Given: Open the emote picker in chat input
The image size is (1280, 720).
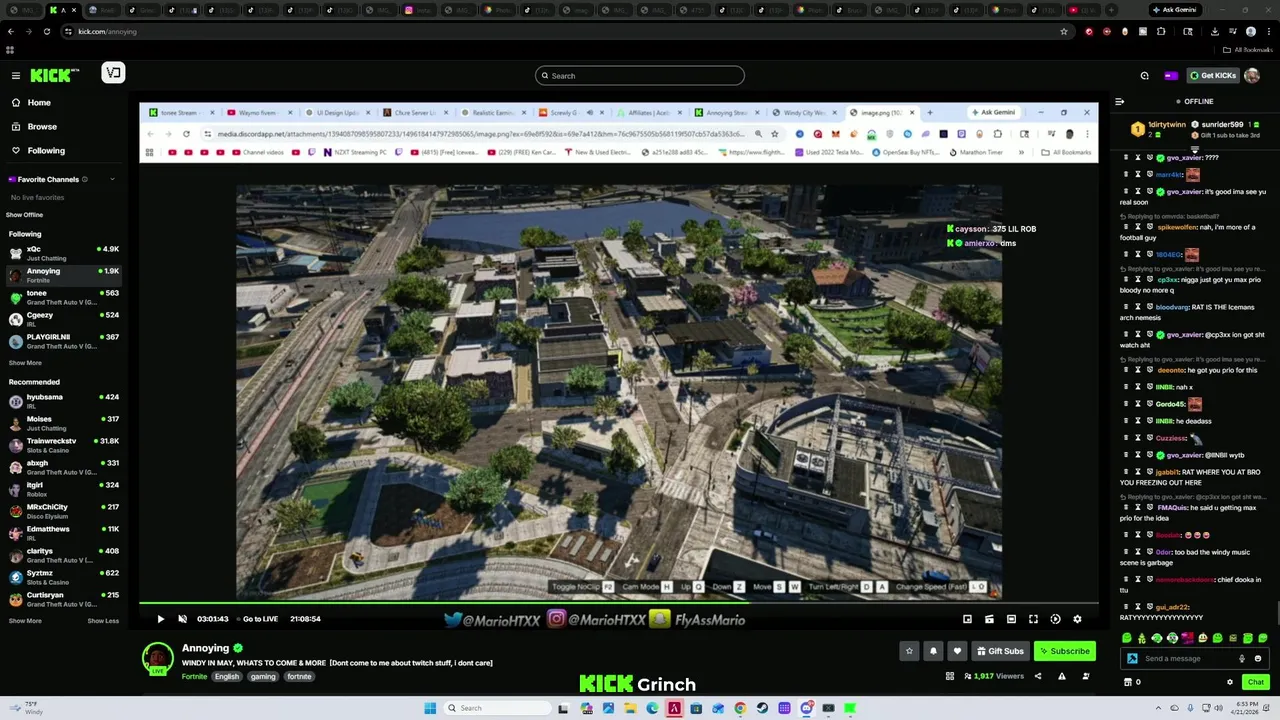Looking at the screenshot, I should (x=1258, y=659).
